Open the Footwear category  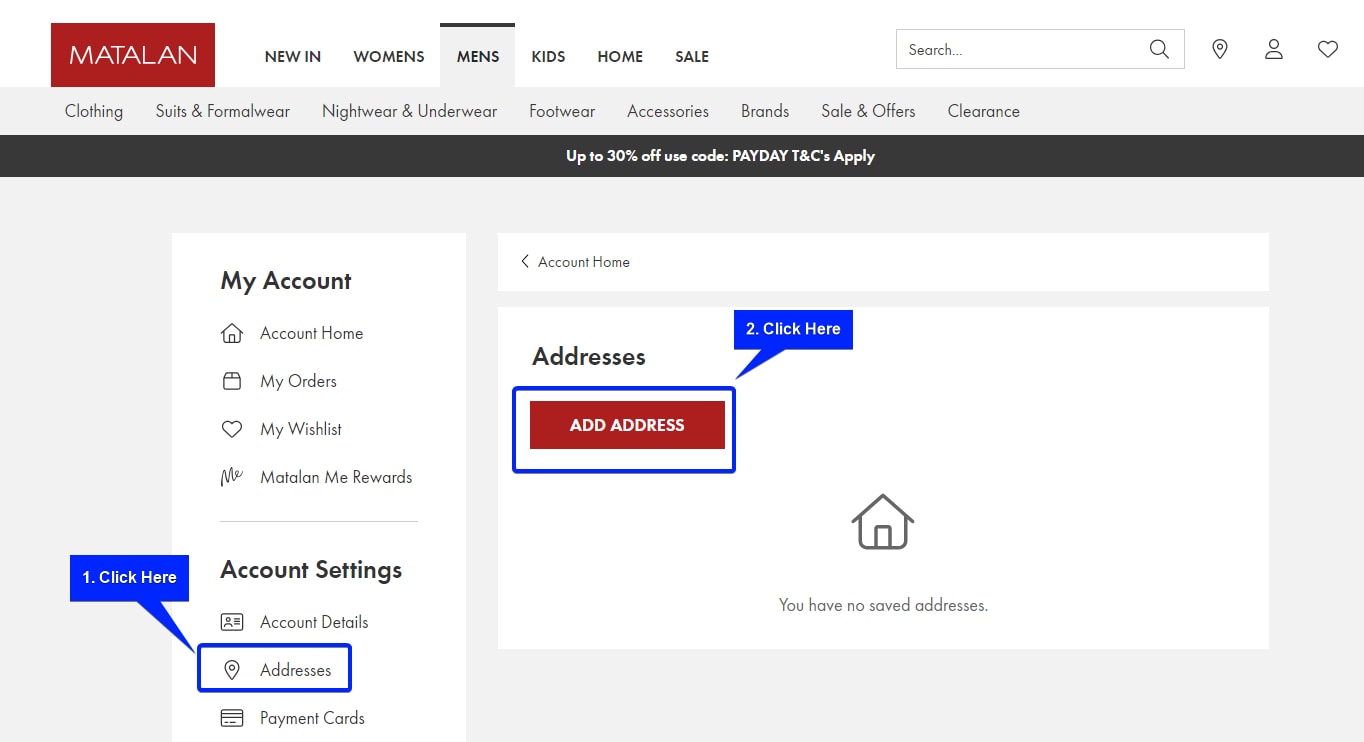point(562,111)
